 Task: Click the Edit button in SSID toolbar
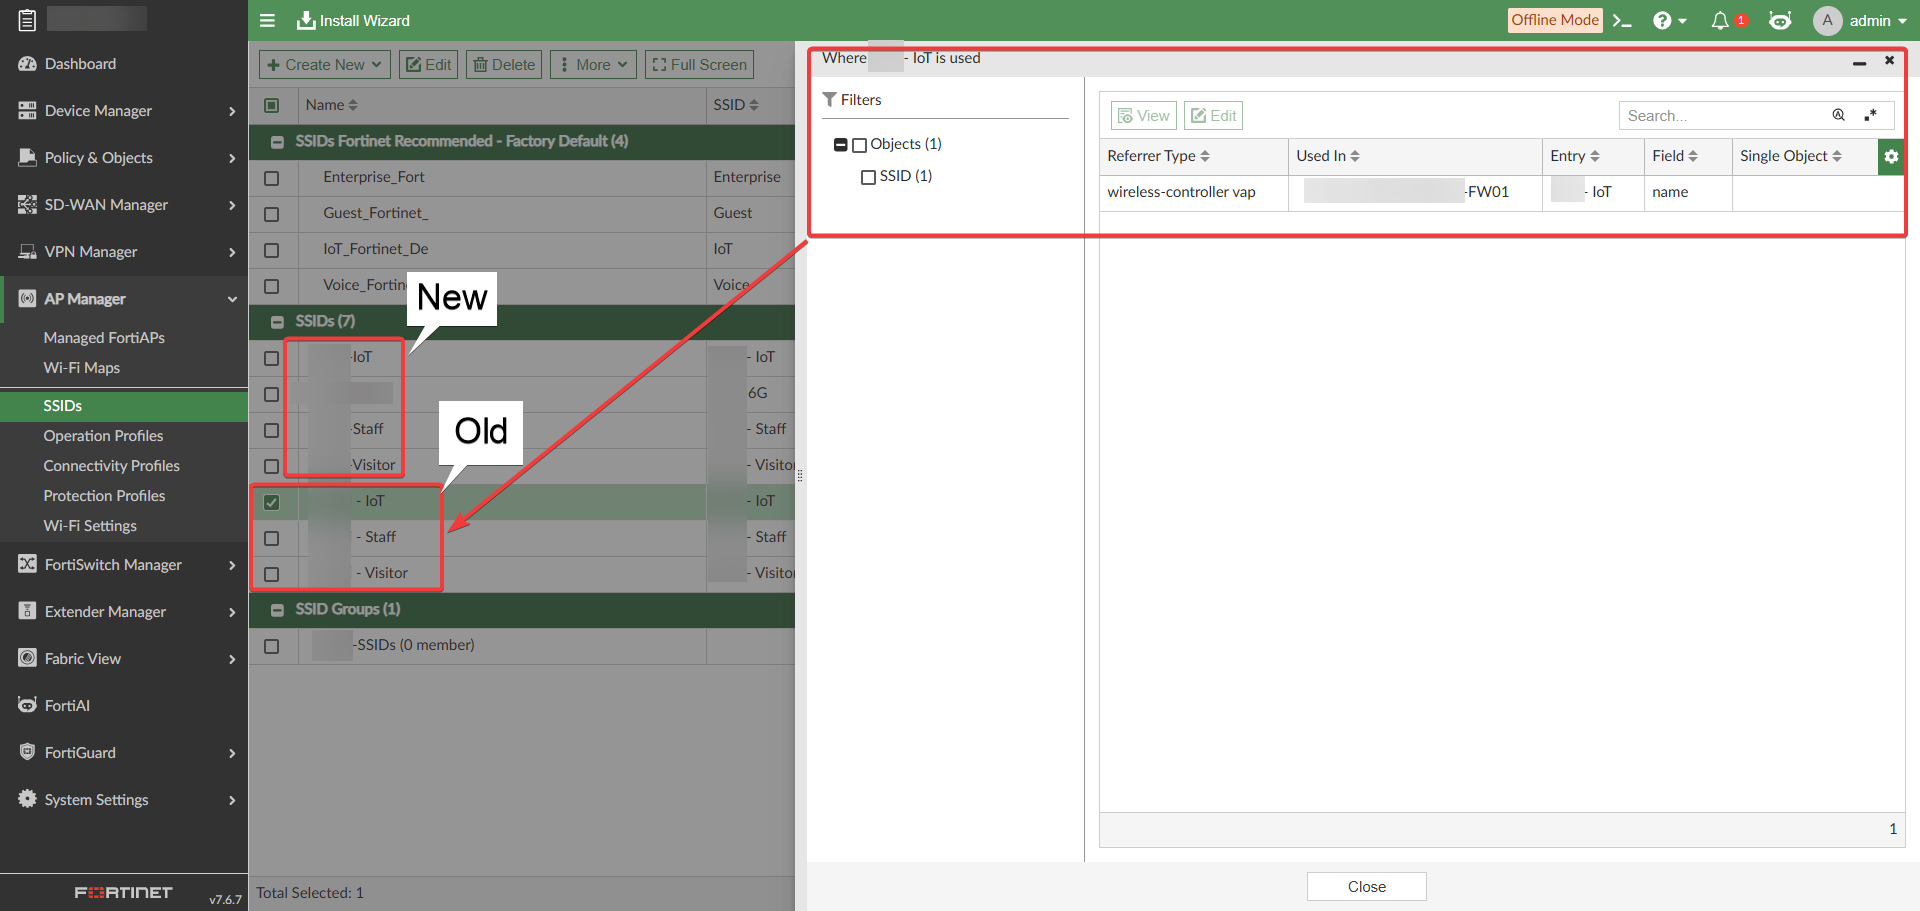(428, 64)
